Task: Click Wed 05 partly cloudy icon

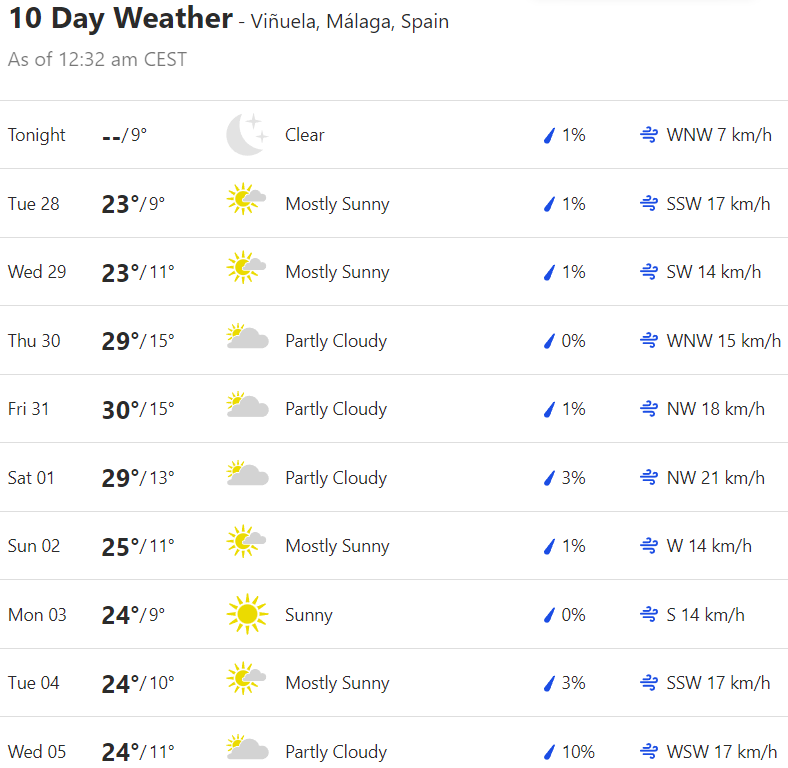Action: point(247,751)
